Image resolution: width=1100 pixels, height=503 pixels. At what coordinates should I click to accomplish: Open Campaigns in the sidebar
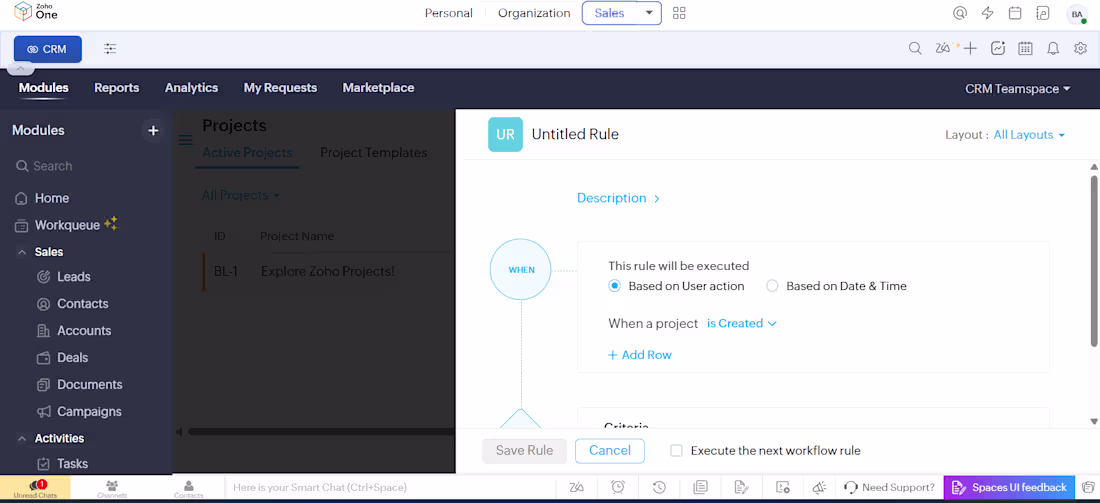89,412
